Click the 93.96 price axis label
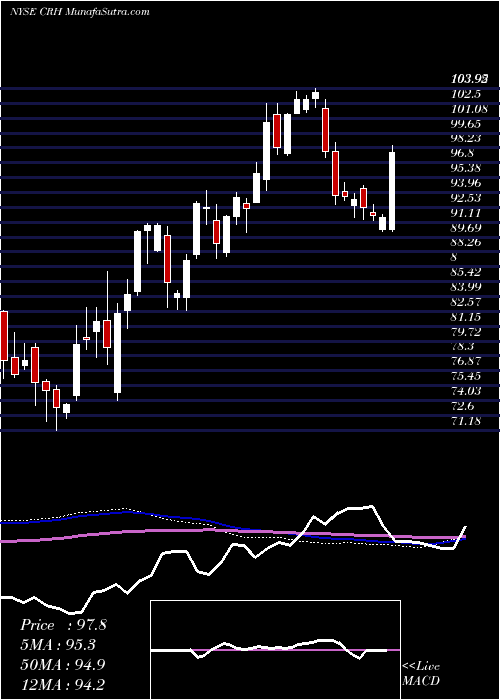 (466, 183)
